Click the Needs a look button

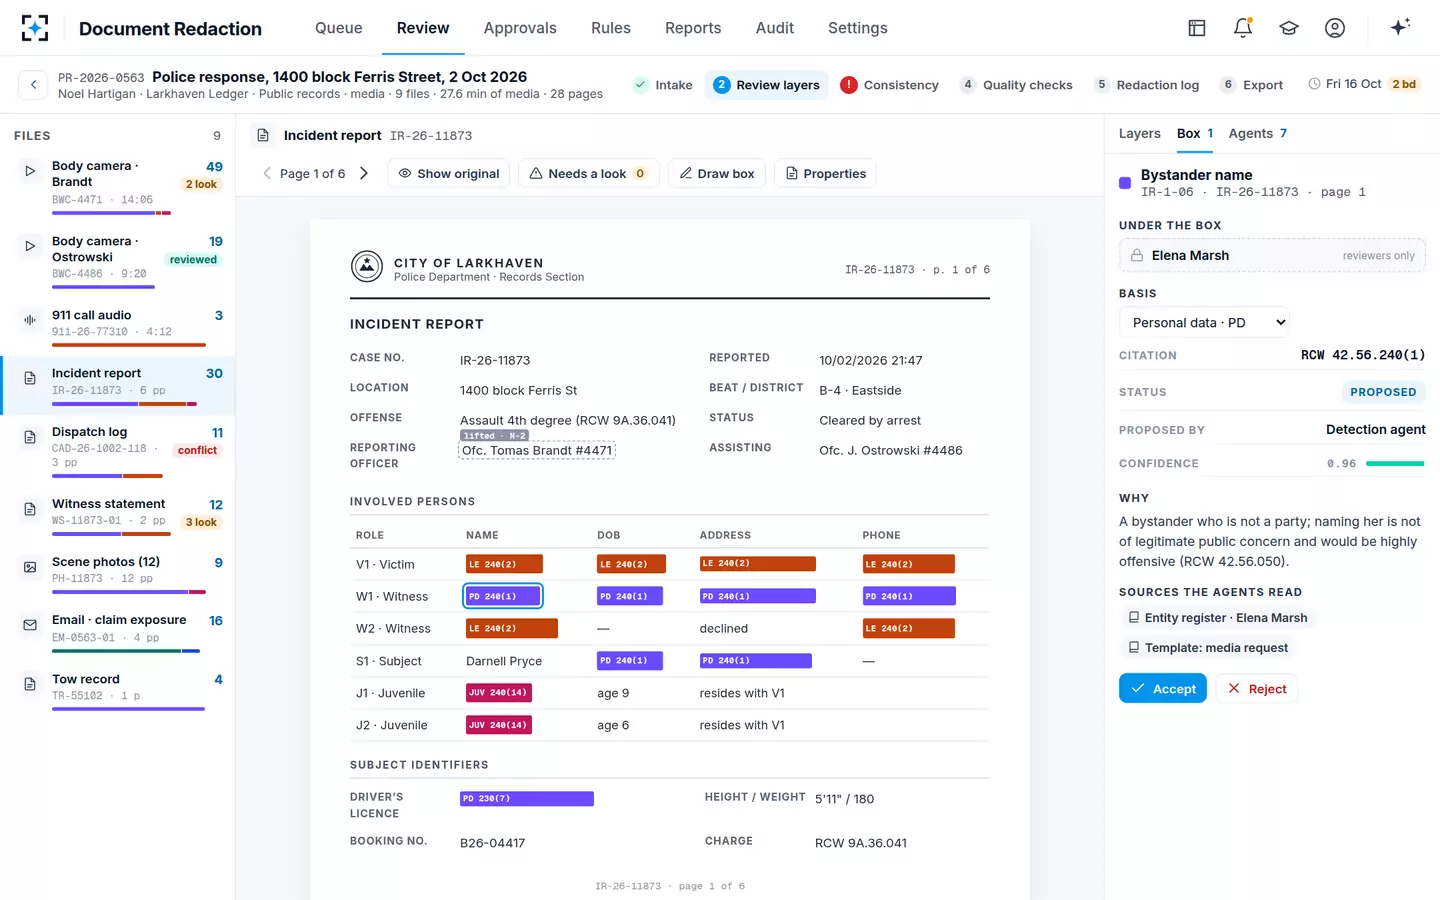pyautogui.click(x=588, y=173)
